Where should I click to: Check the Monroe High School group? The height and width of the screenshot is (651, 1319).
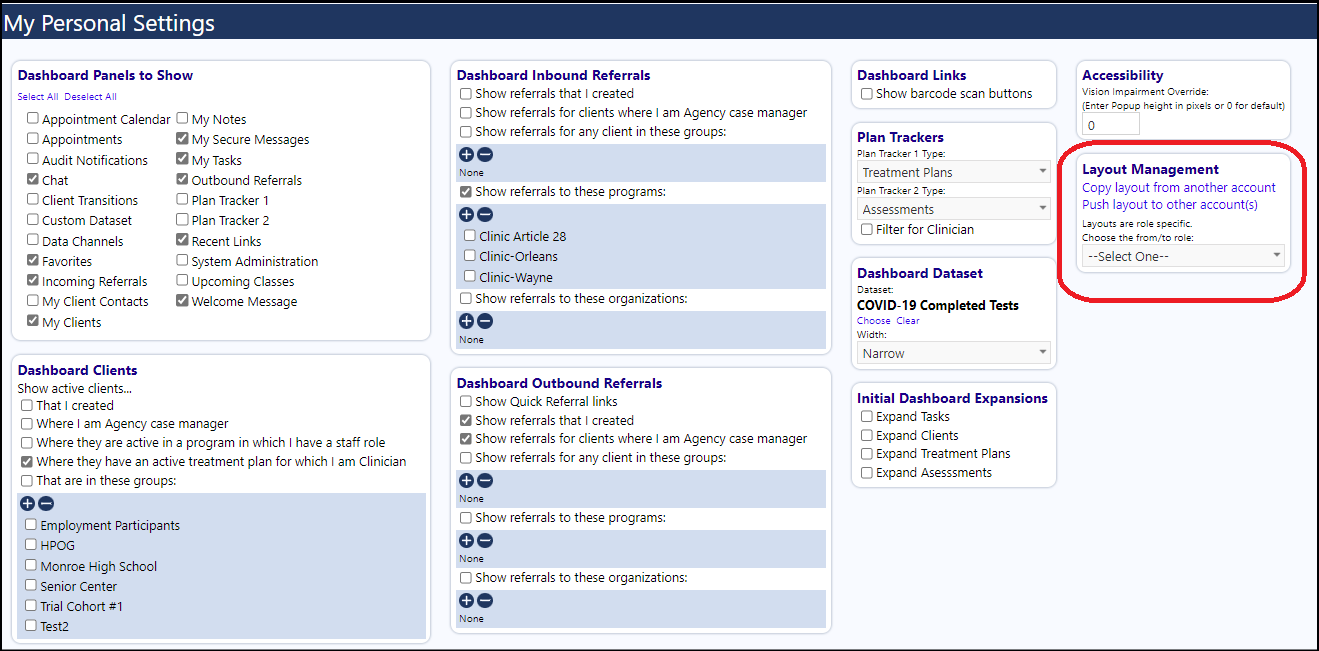click(x=31, y=566)
